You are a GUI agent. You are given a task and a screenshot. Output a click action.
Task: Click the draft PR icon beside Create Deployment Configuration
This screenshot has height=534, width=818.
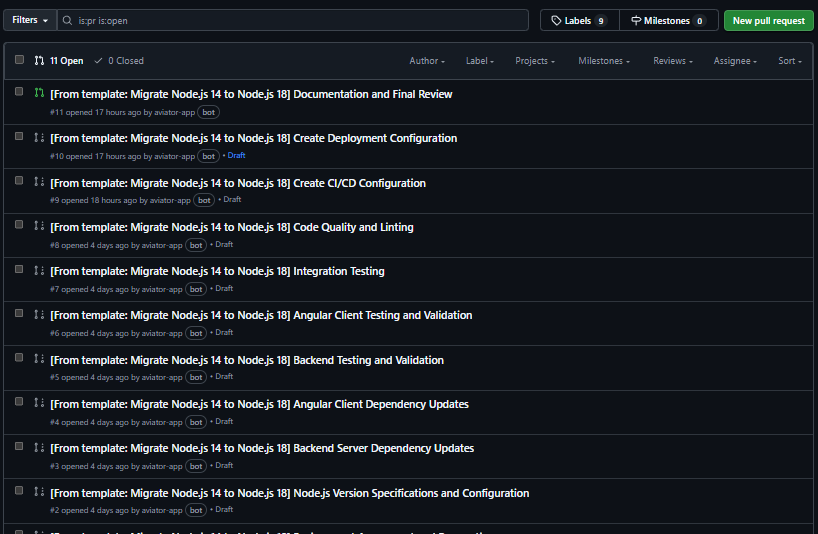point(39,138)
